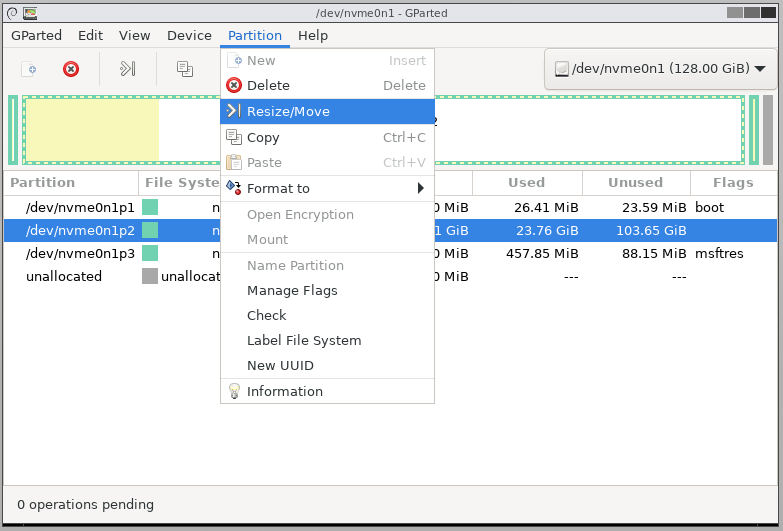
Task: Click green file system swatch for nvme0n1p1
Action: point(150,207)
